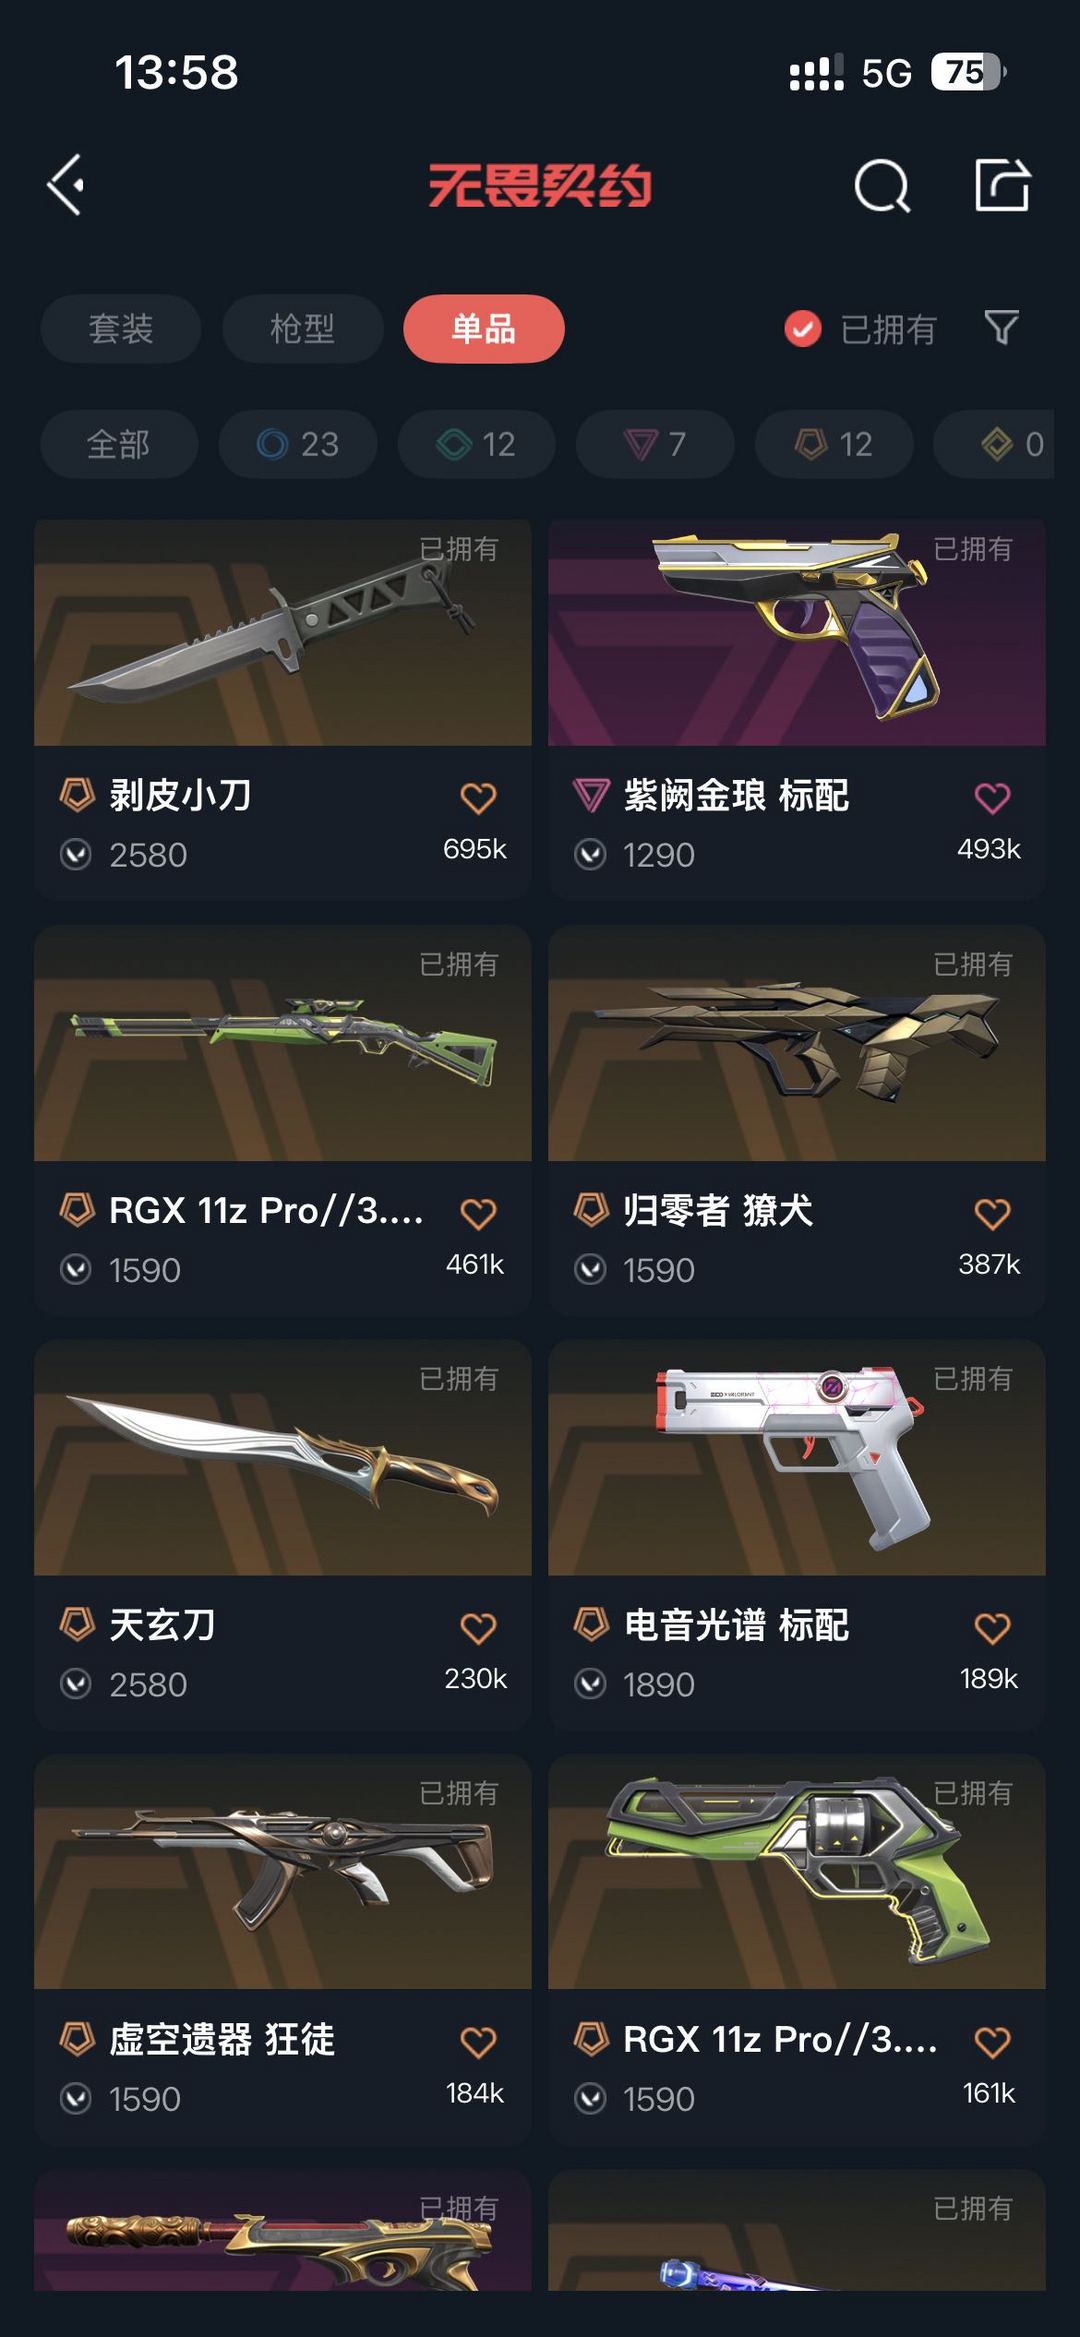Like the 天玄刀 heart icon
This screenshot has width=1080, height=2337.
[x=478, y=1628]
